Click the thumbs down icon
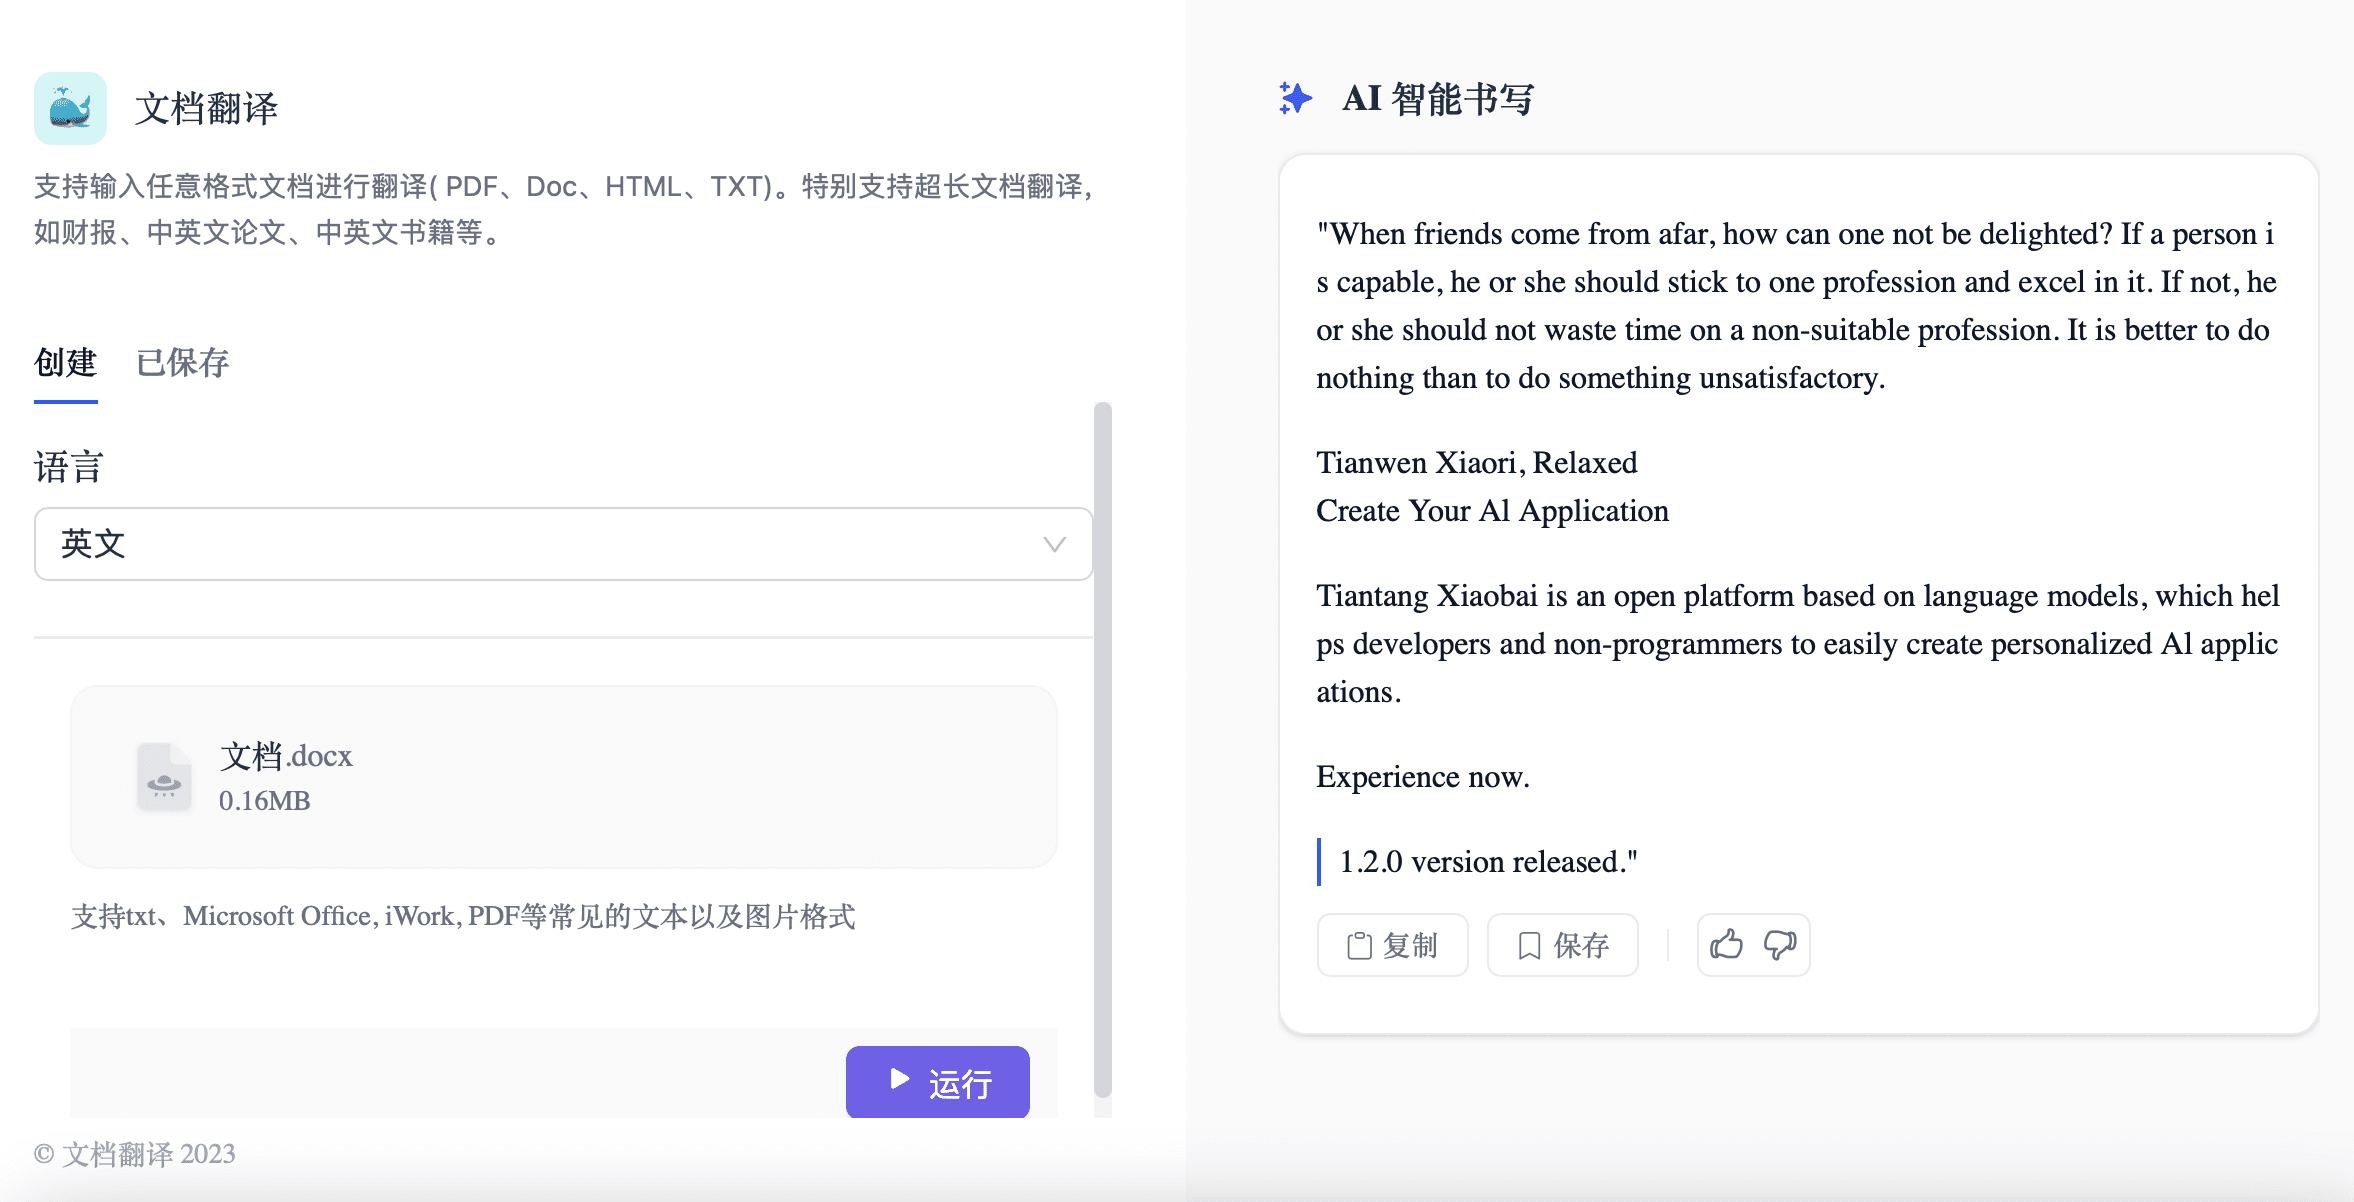2354x1202 pixels. [x=1780, y=944]
